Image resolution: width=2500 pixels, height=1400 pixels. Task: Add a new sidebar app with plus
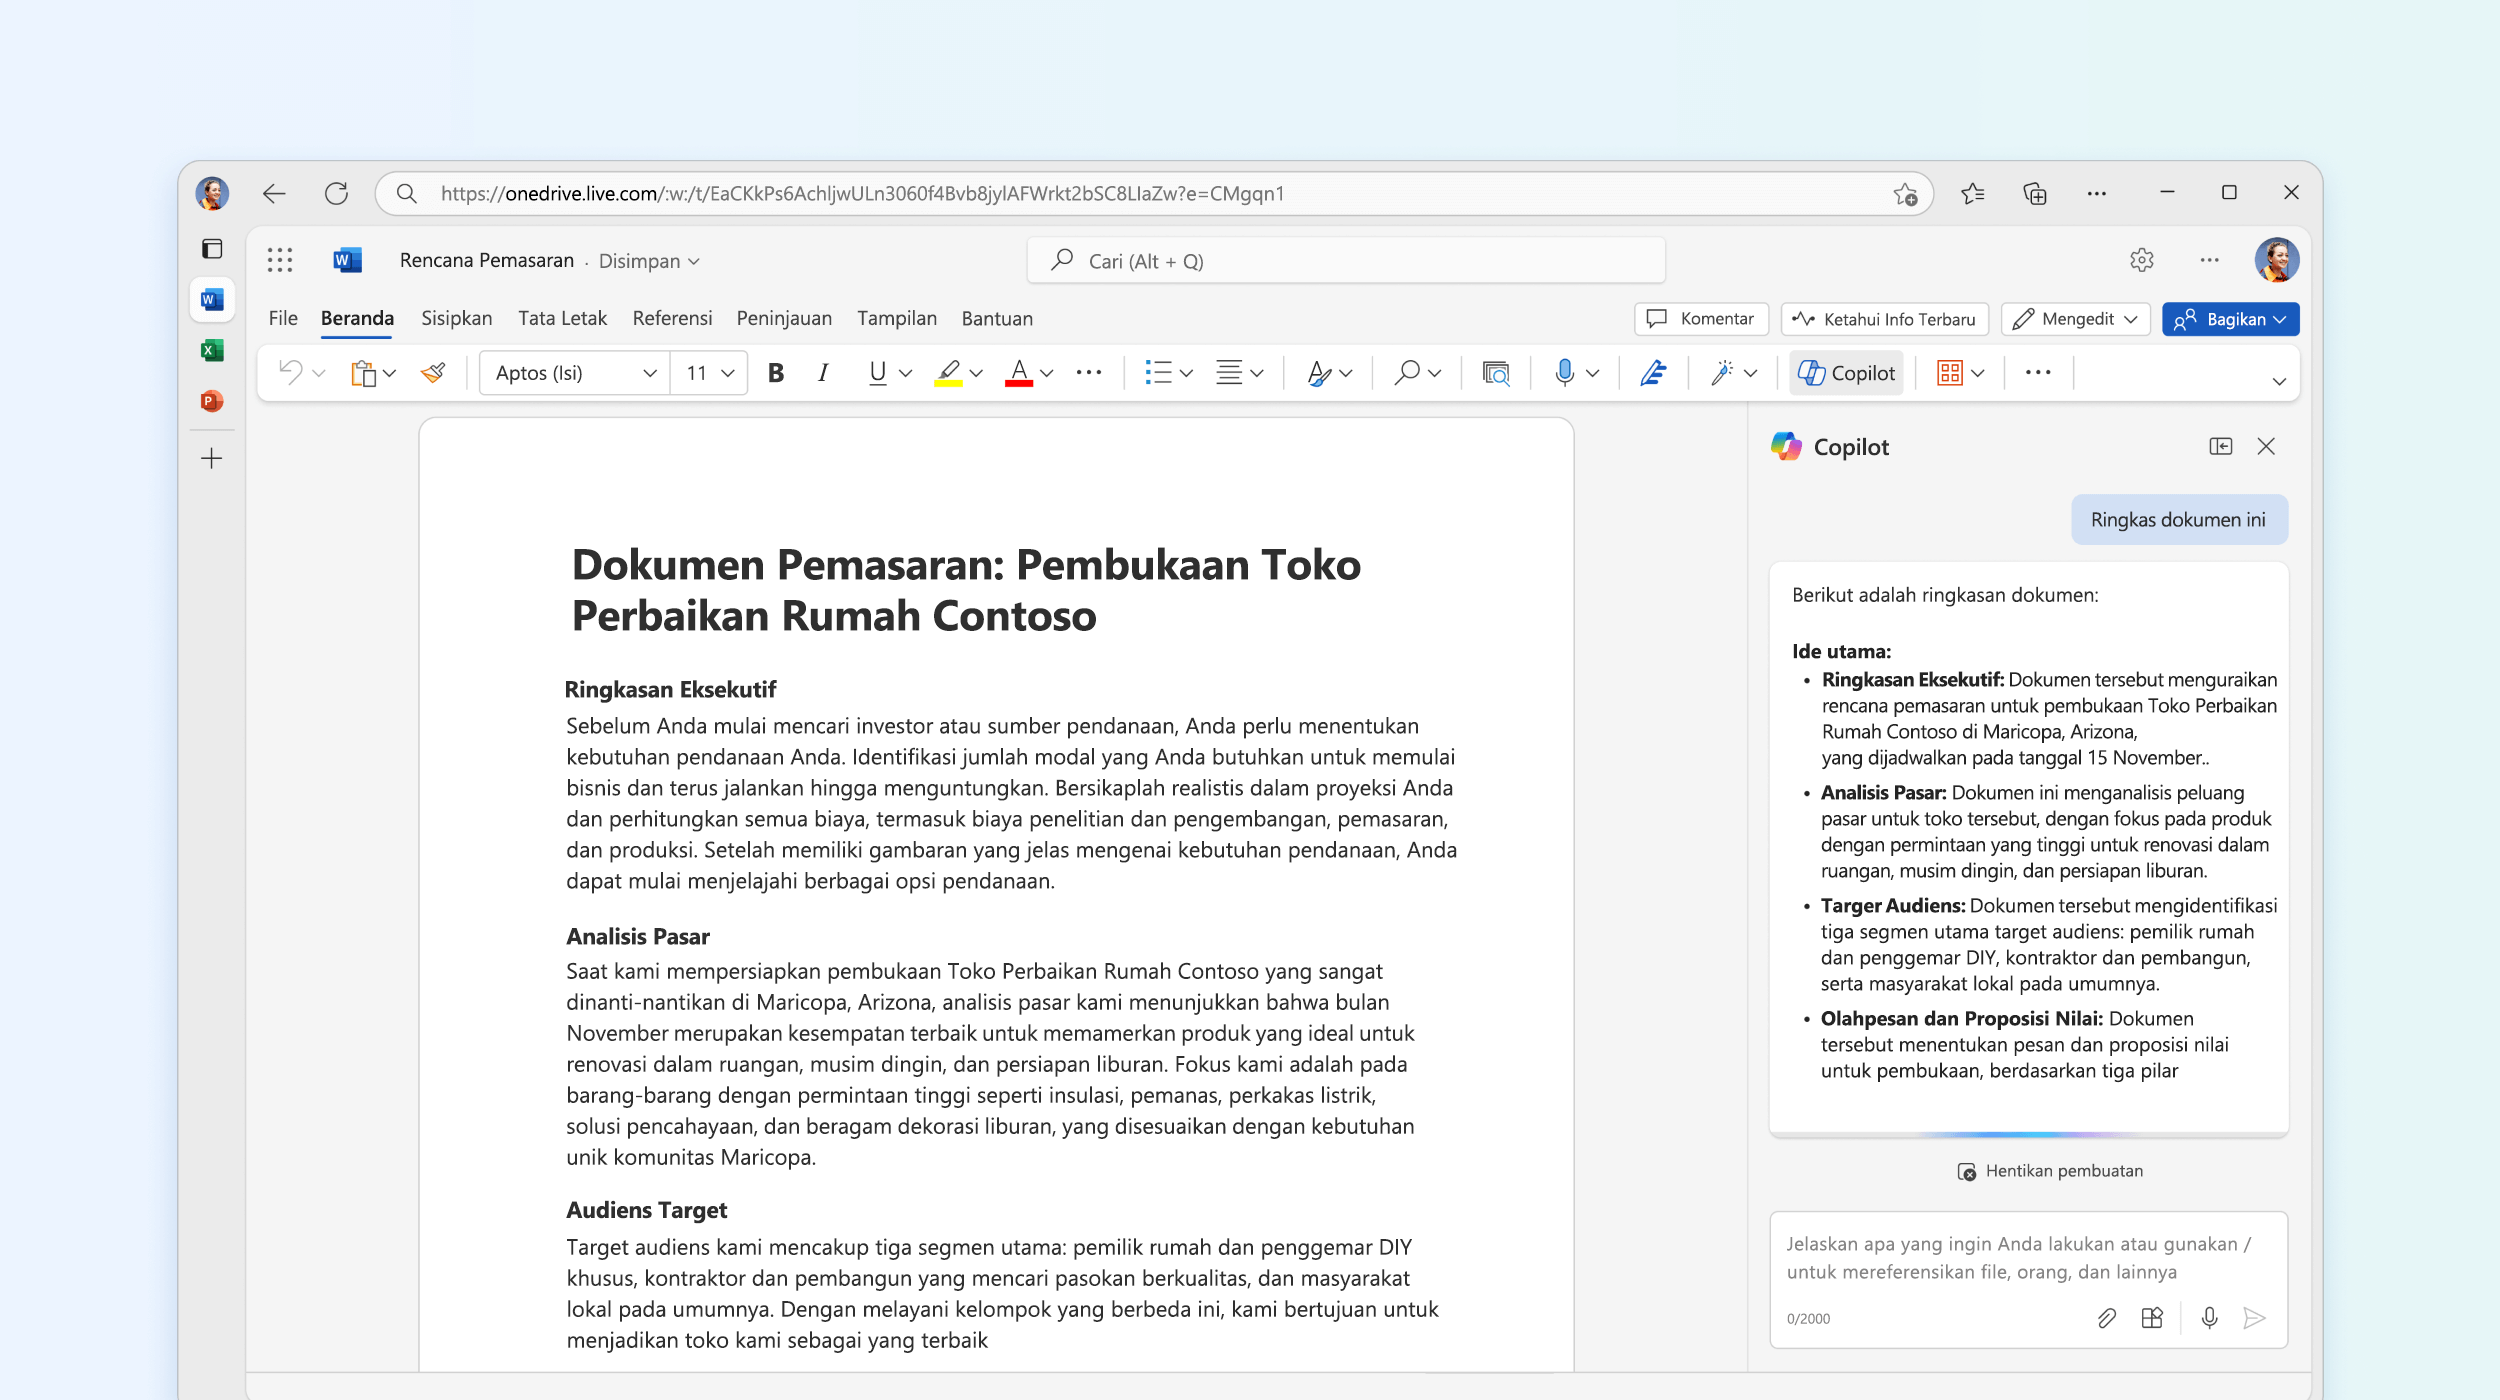[x=212, y=459]
